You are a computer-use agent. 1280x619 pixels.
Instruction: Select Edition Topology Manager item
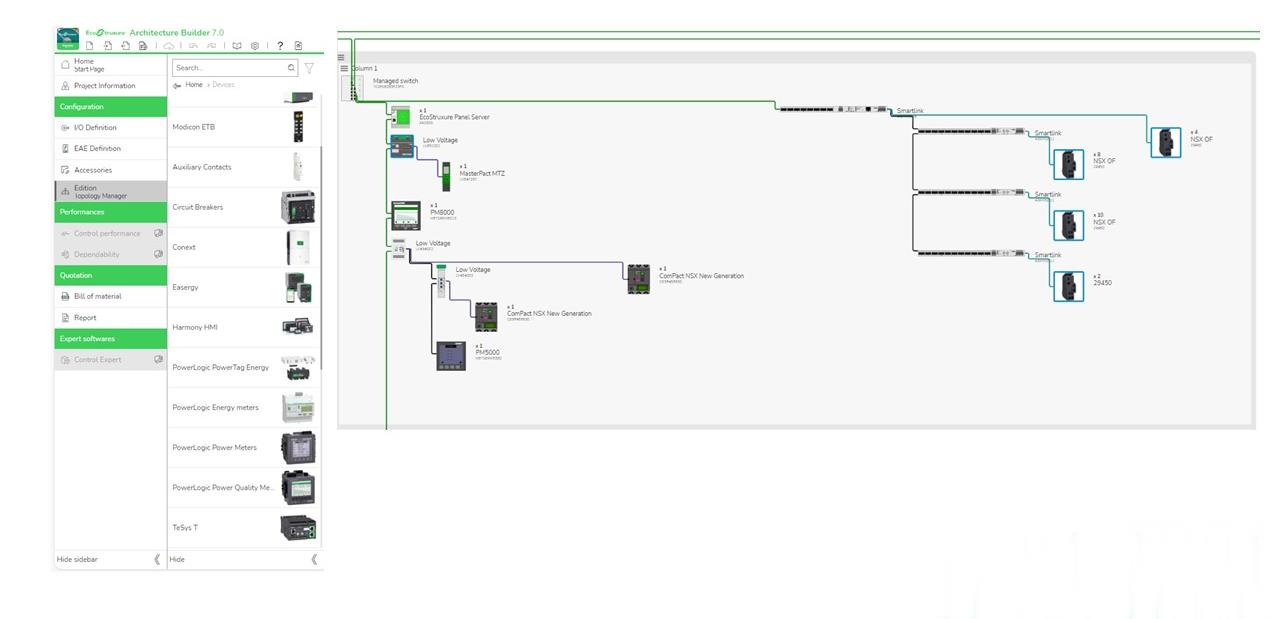click(x=110, y=191)
